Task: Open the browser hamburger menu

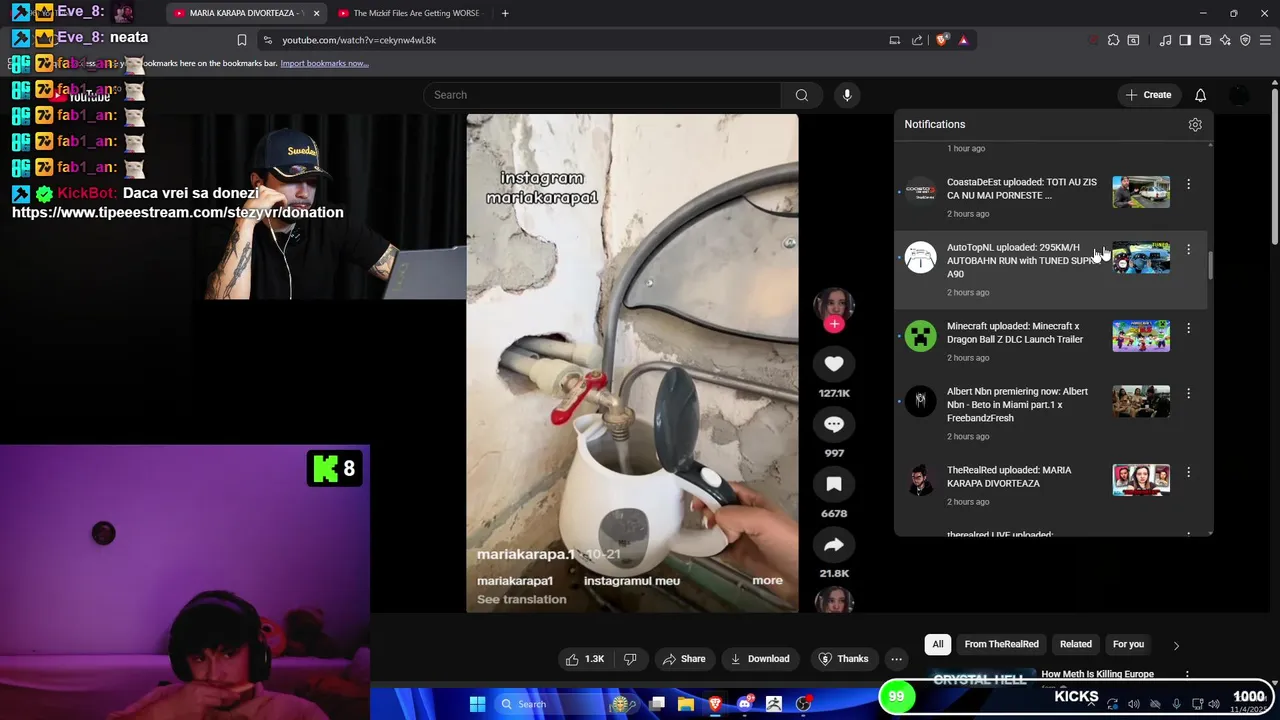Action: click(x=1265, y=40)
